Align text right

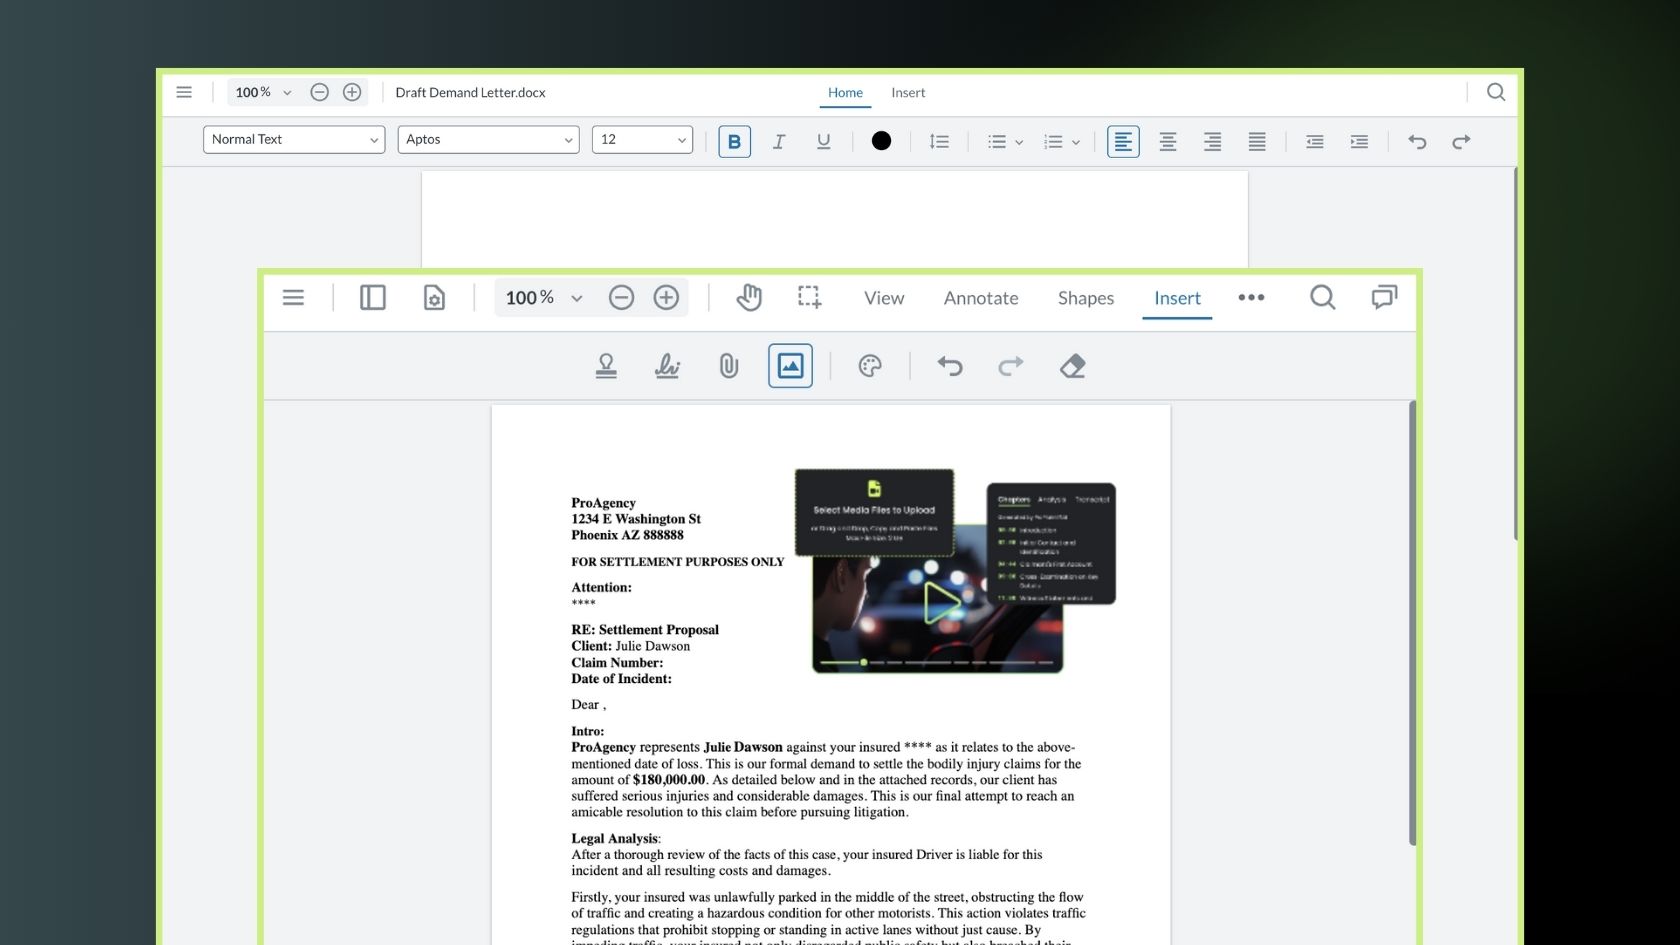(x=1212, y=141)
